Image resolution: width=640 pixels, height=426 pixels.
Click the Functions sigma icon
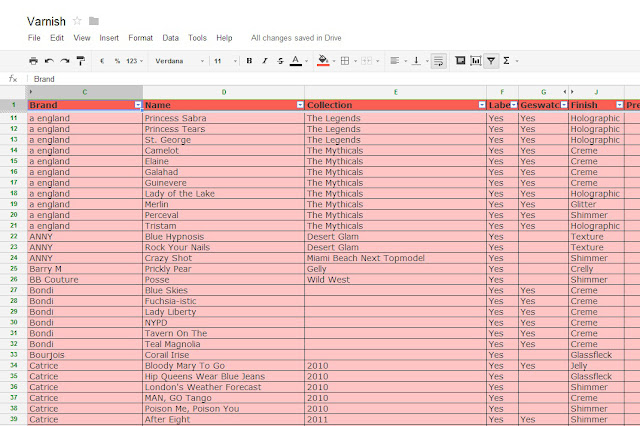506,61
